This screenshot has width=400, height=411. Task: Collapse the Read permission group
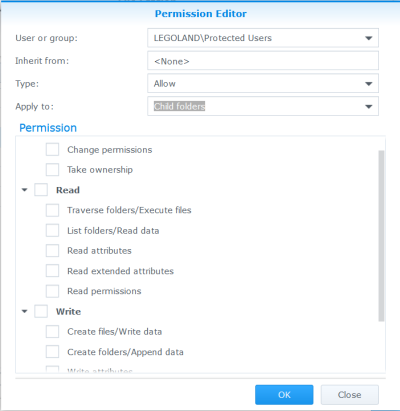tap(24, 190)
